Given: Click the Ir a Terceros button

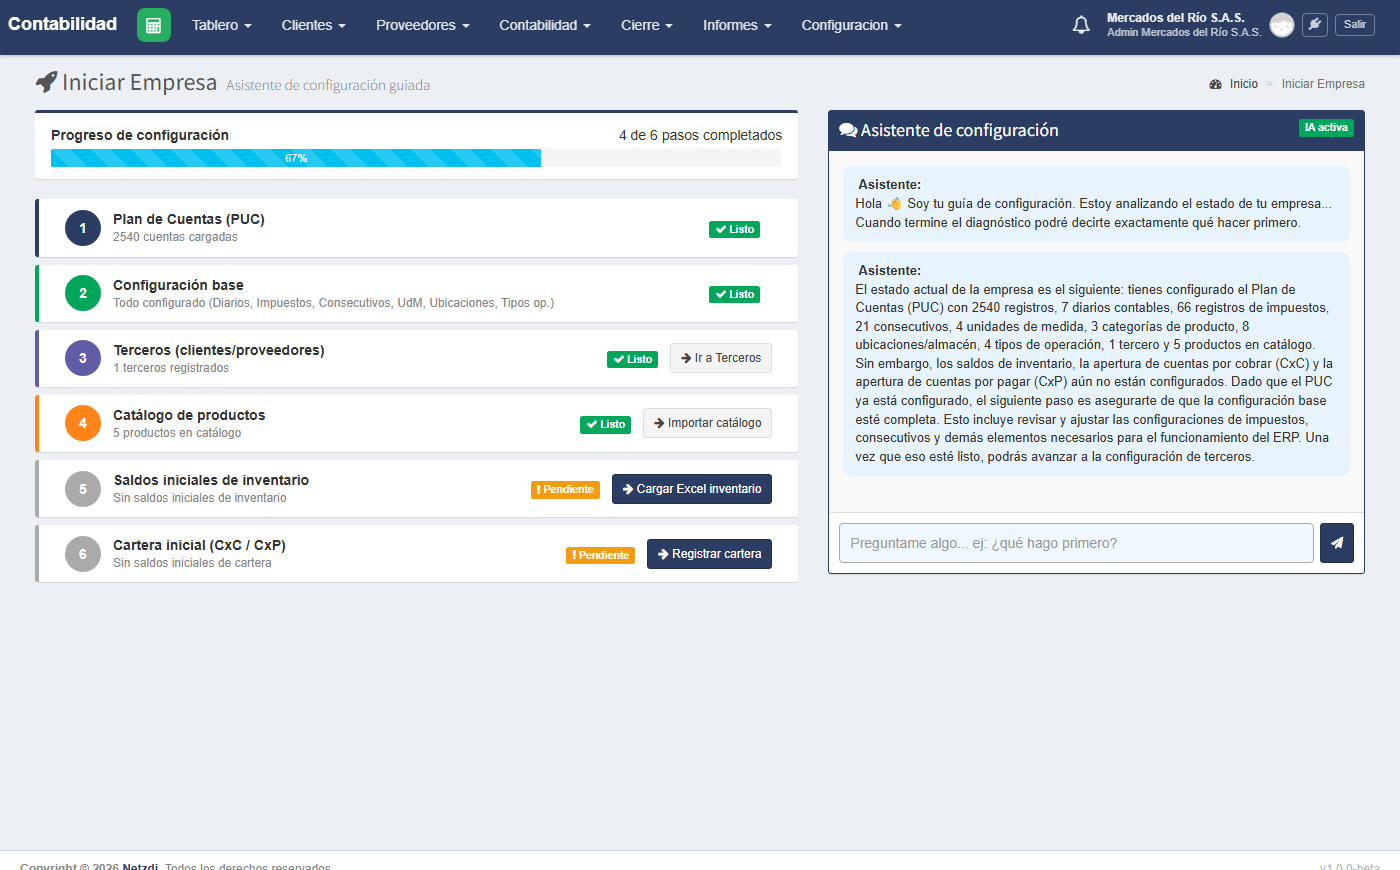Looking at the screenshot, I should tap(721, 358).
